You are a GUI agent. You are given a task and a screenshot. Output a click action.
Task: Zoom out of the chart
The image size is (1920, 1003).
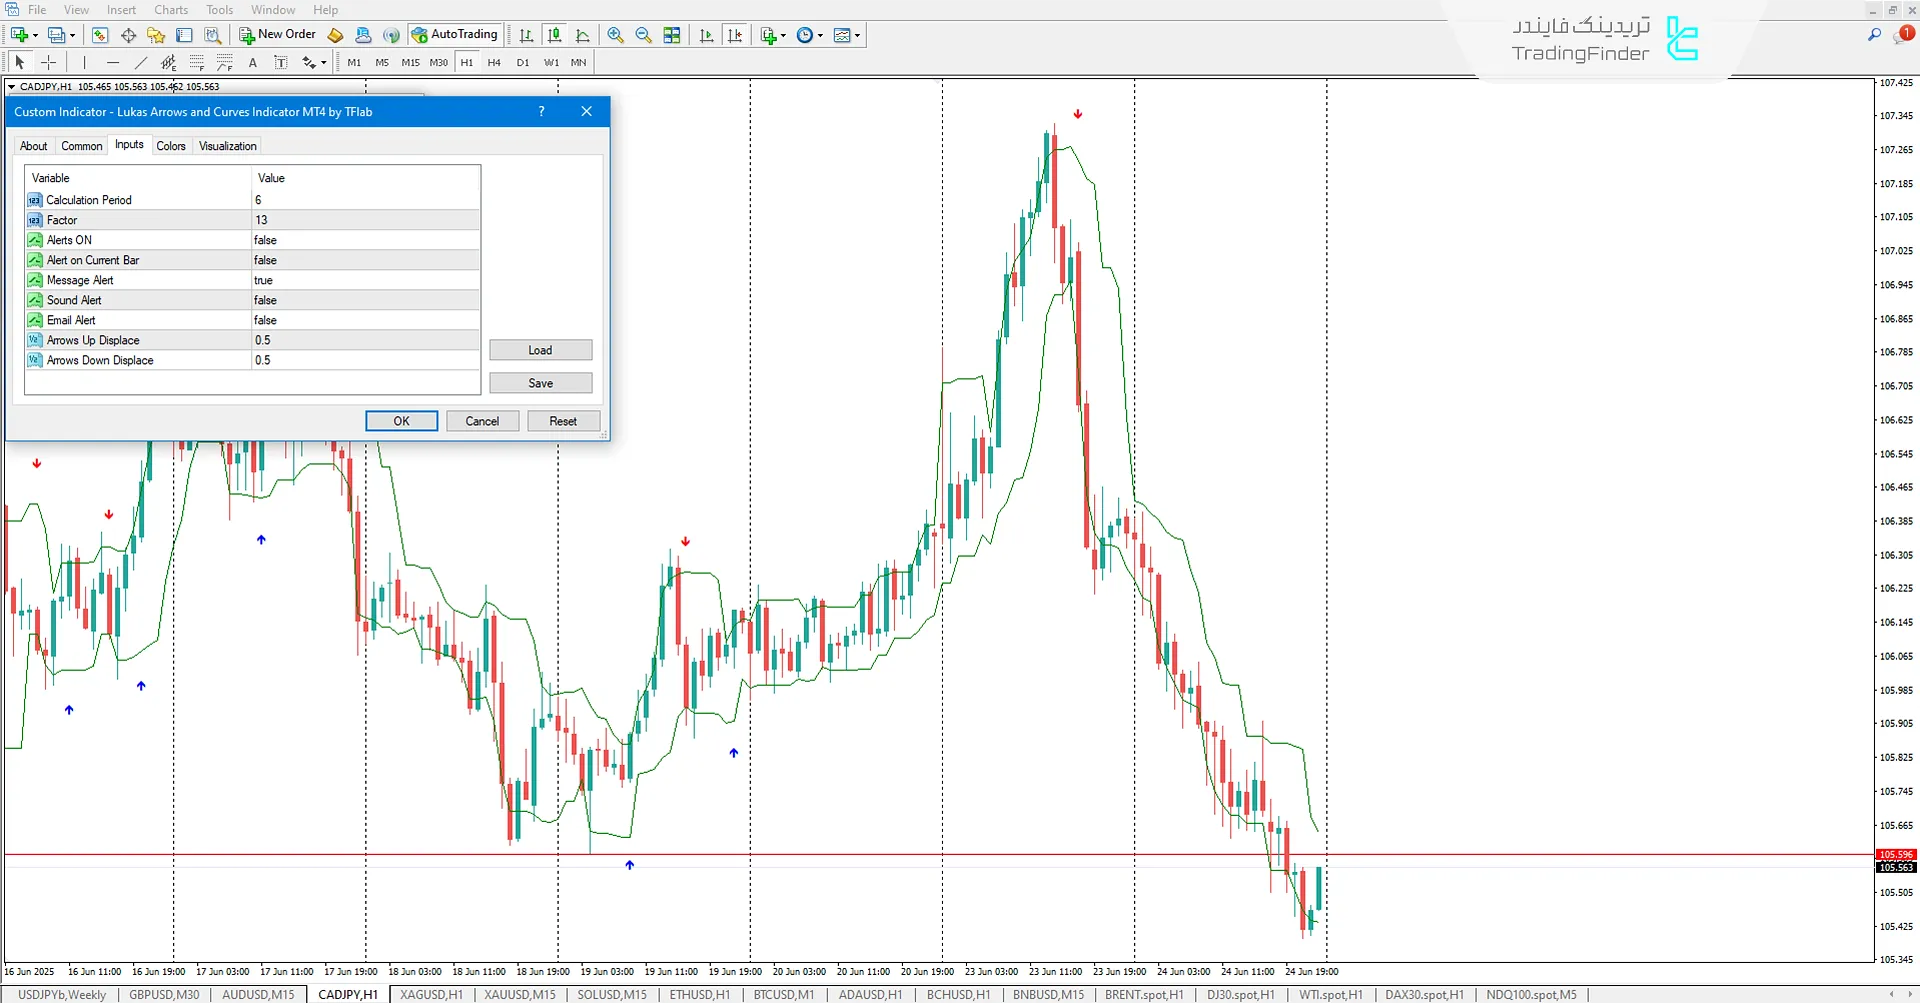coord(644,35)
